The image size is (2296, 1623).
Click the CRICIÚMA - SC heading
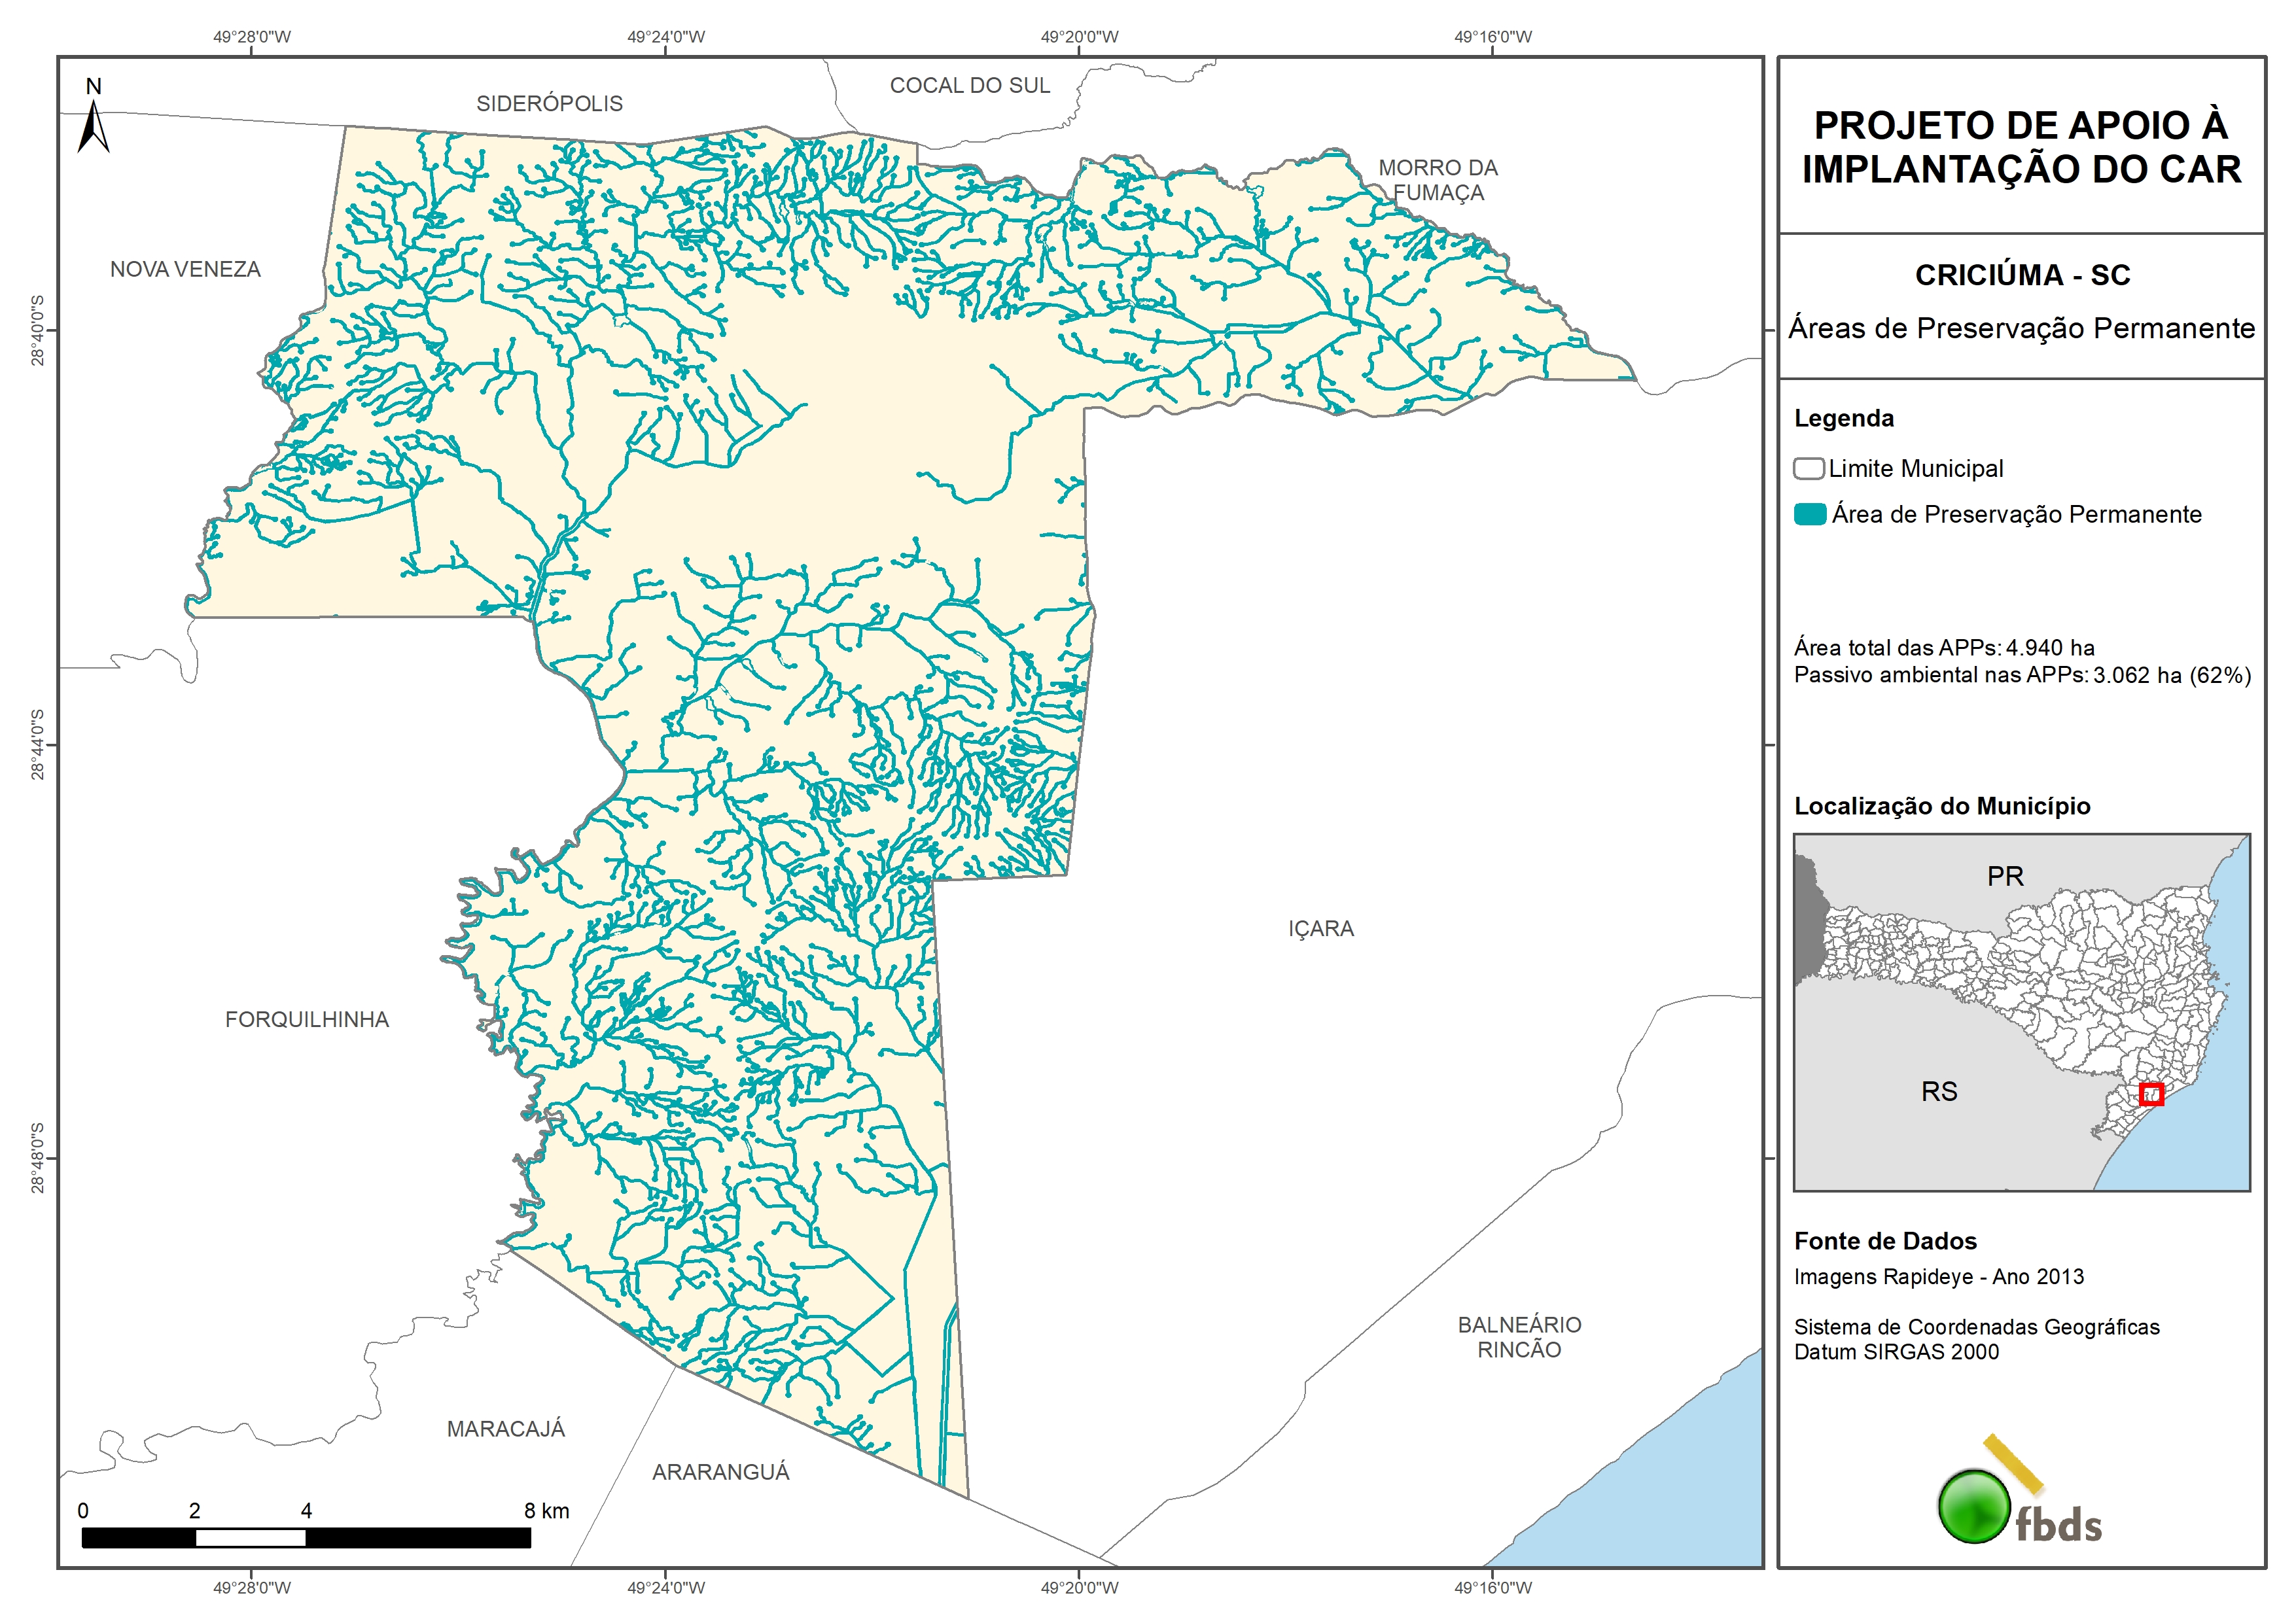[2022, 275]
